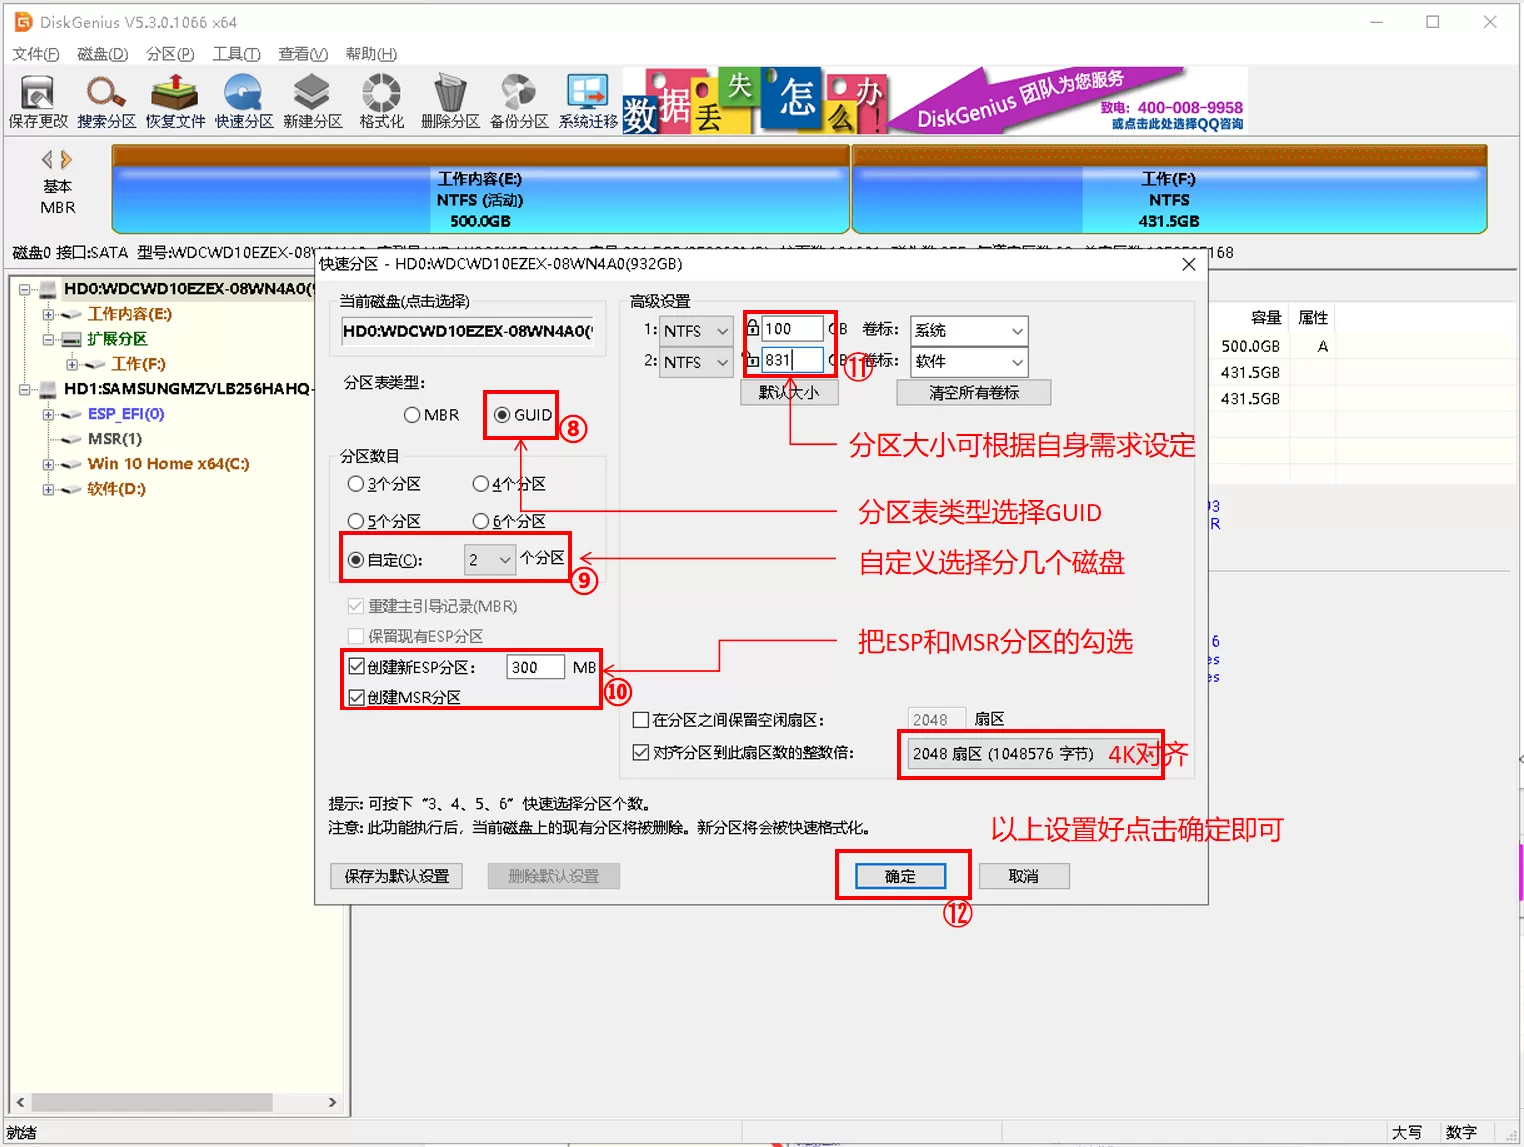The image size is (1524, 1147).
Task: Open the 帮助 menu
Action: pos(369,54)
